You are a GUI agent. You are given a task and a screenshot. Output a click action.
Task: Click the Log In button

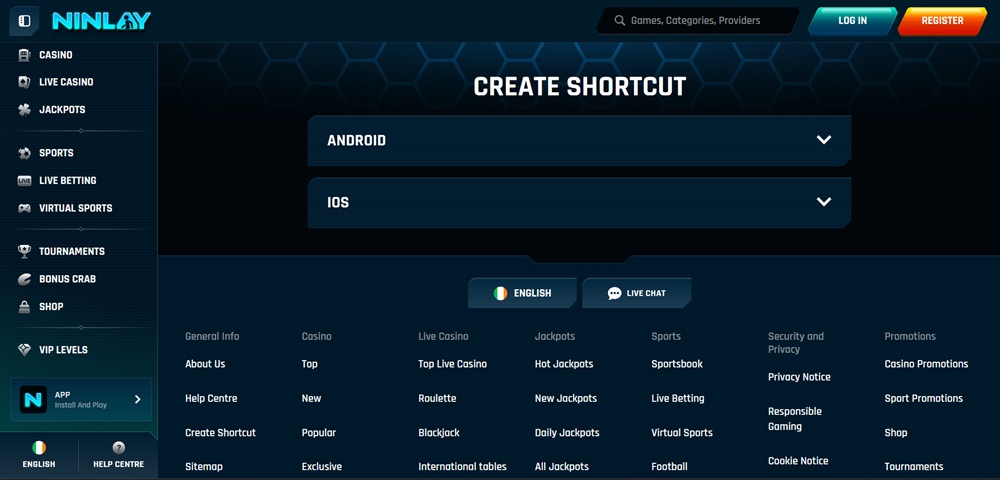[x=852, y=21]
